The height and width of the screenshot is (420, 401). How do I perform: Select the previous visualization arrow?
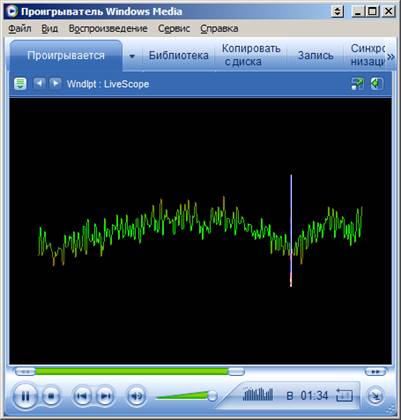pos(39,83)
